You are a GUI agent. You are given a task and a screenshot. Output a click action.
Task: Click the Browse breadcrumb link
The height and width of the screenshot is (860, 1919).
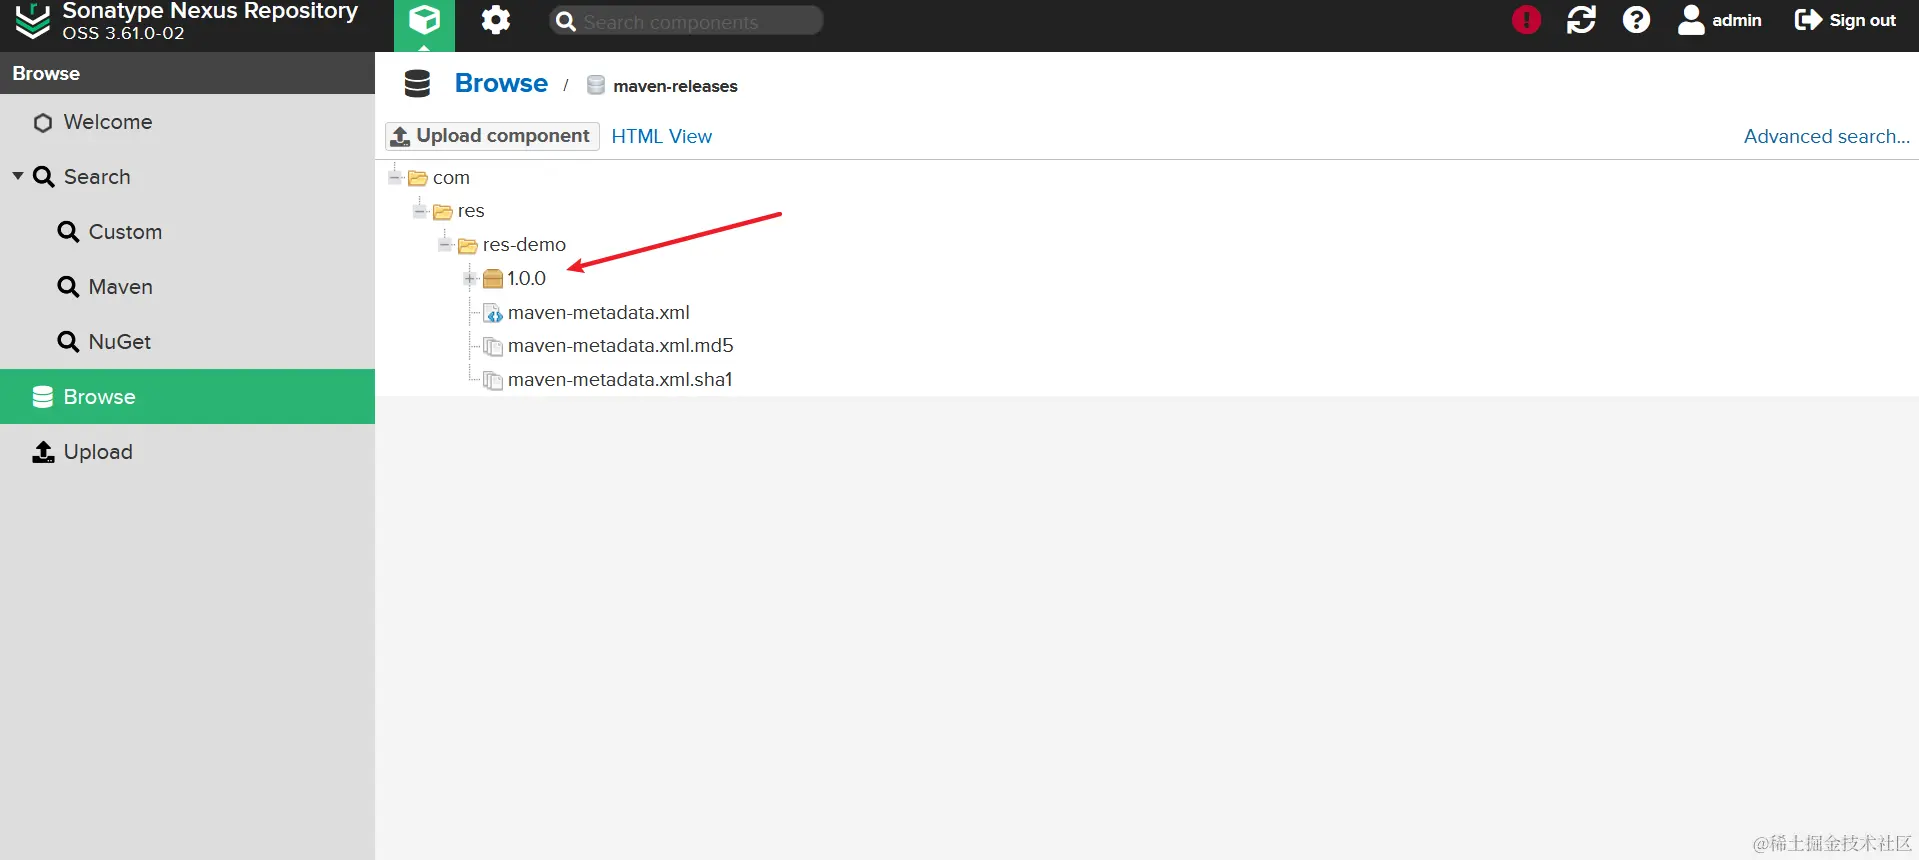pos(501,83)
